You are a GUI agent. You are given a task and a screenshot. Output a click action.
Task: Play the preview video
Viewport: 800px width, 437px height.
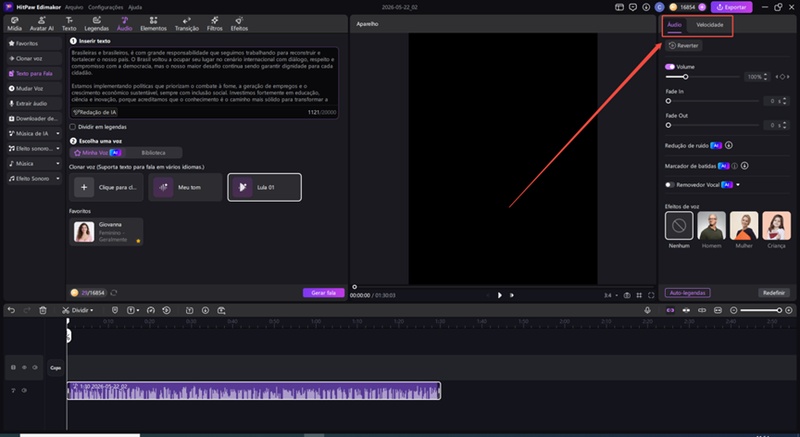point(499,295)
